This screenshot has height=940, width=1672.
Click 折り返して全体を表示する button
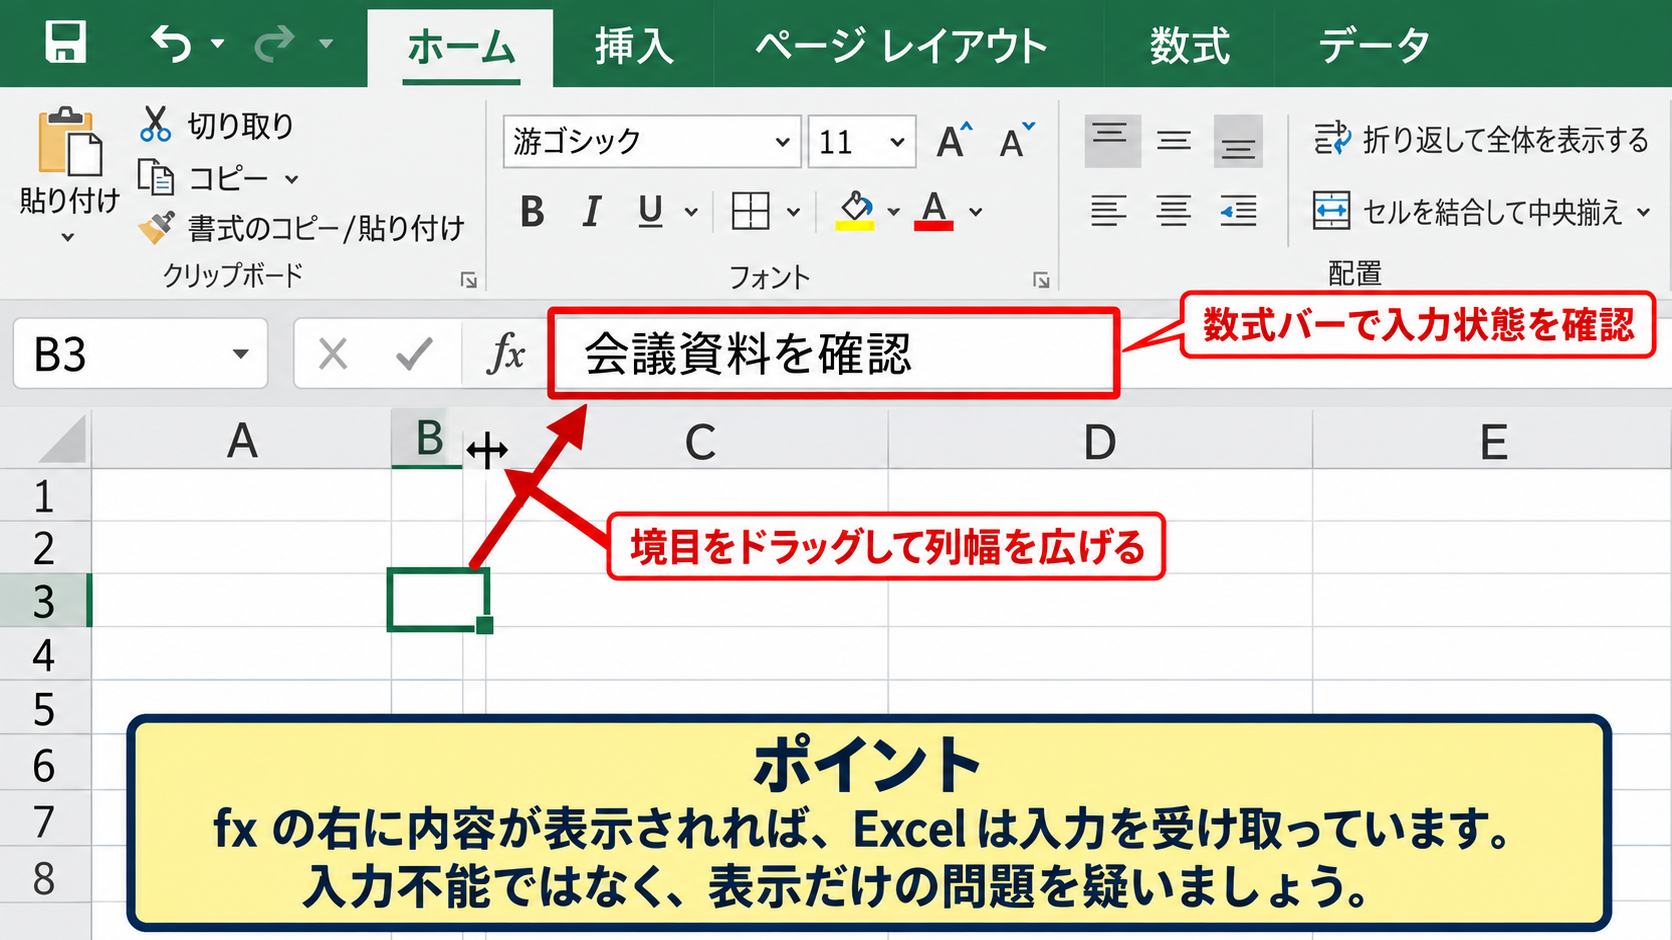pos(1481,140)
